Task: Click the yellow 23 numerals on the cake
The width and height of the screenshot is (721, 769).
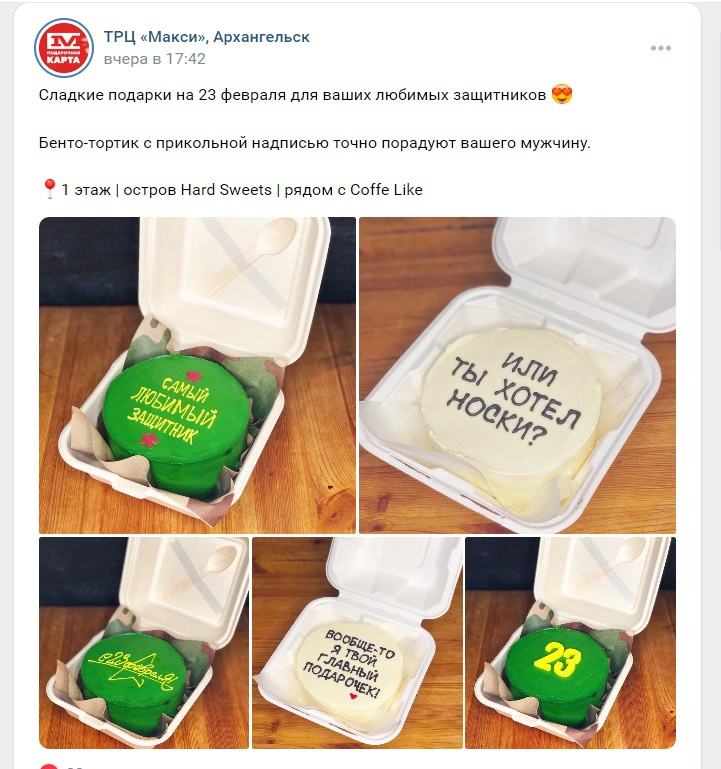Action: (558, 660)
